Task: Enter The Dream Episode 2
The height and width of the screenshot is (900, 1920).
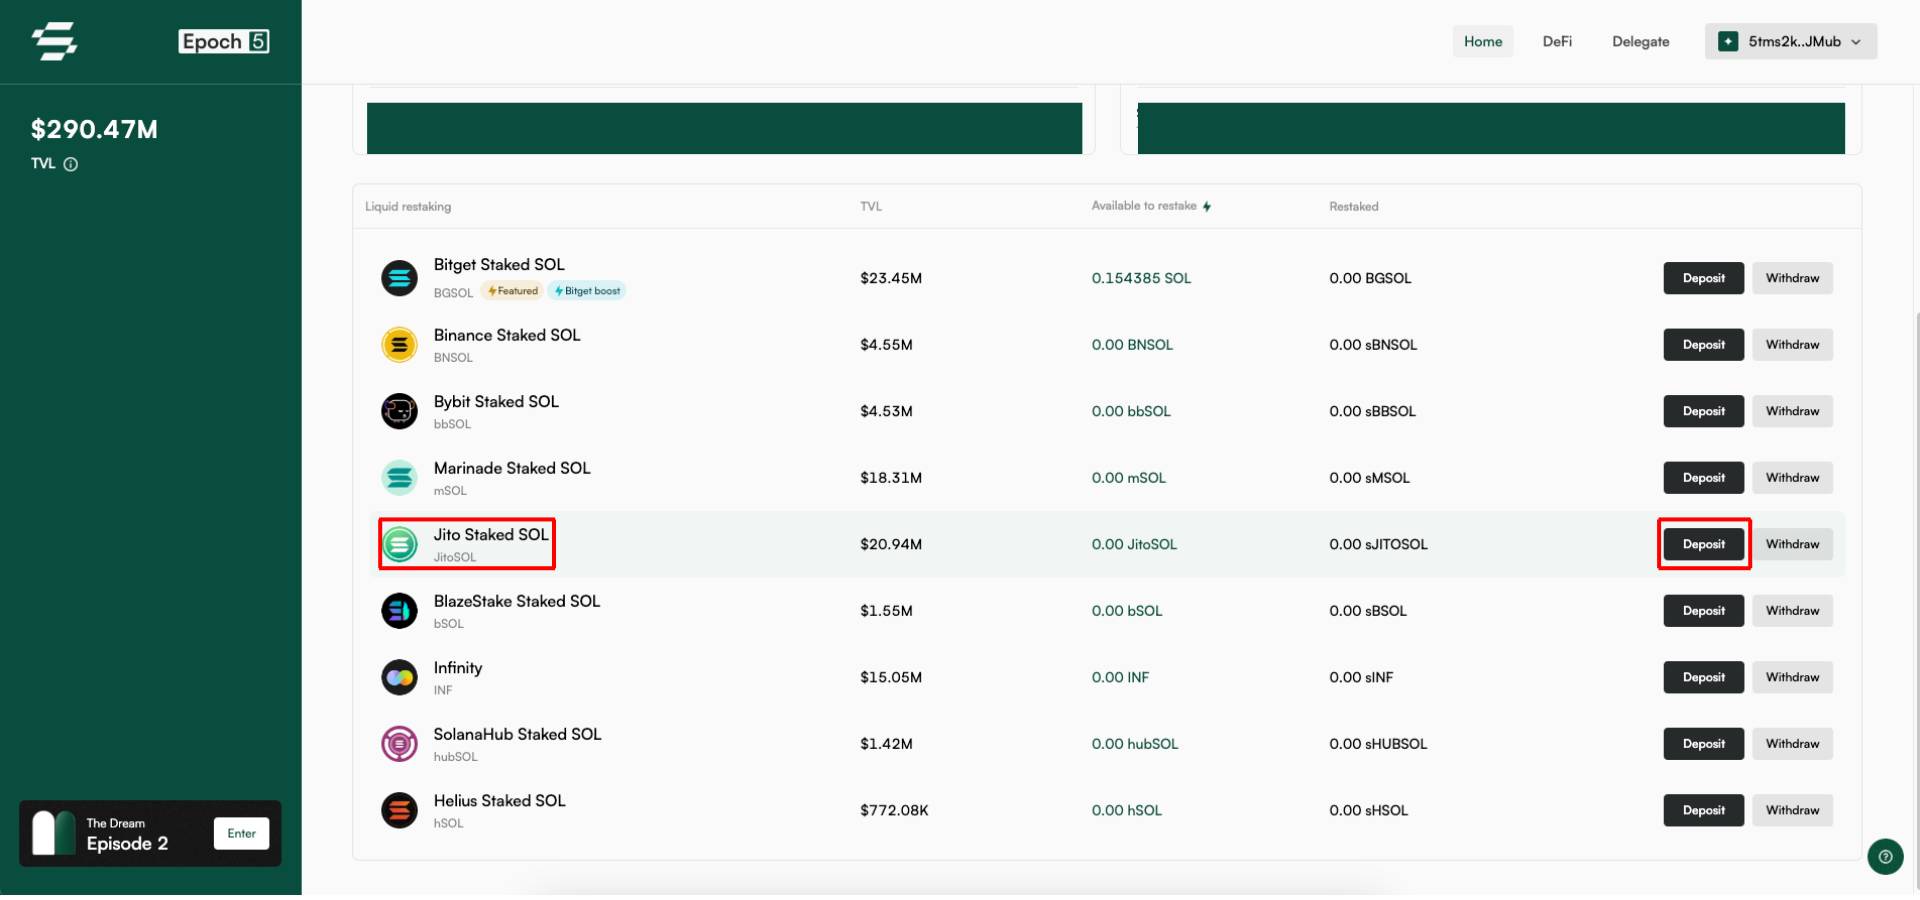Action: [x=241, y=833]
